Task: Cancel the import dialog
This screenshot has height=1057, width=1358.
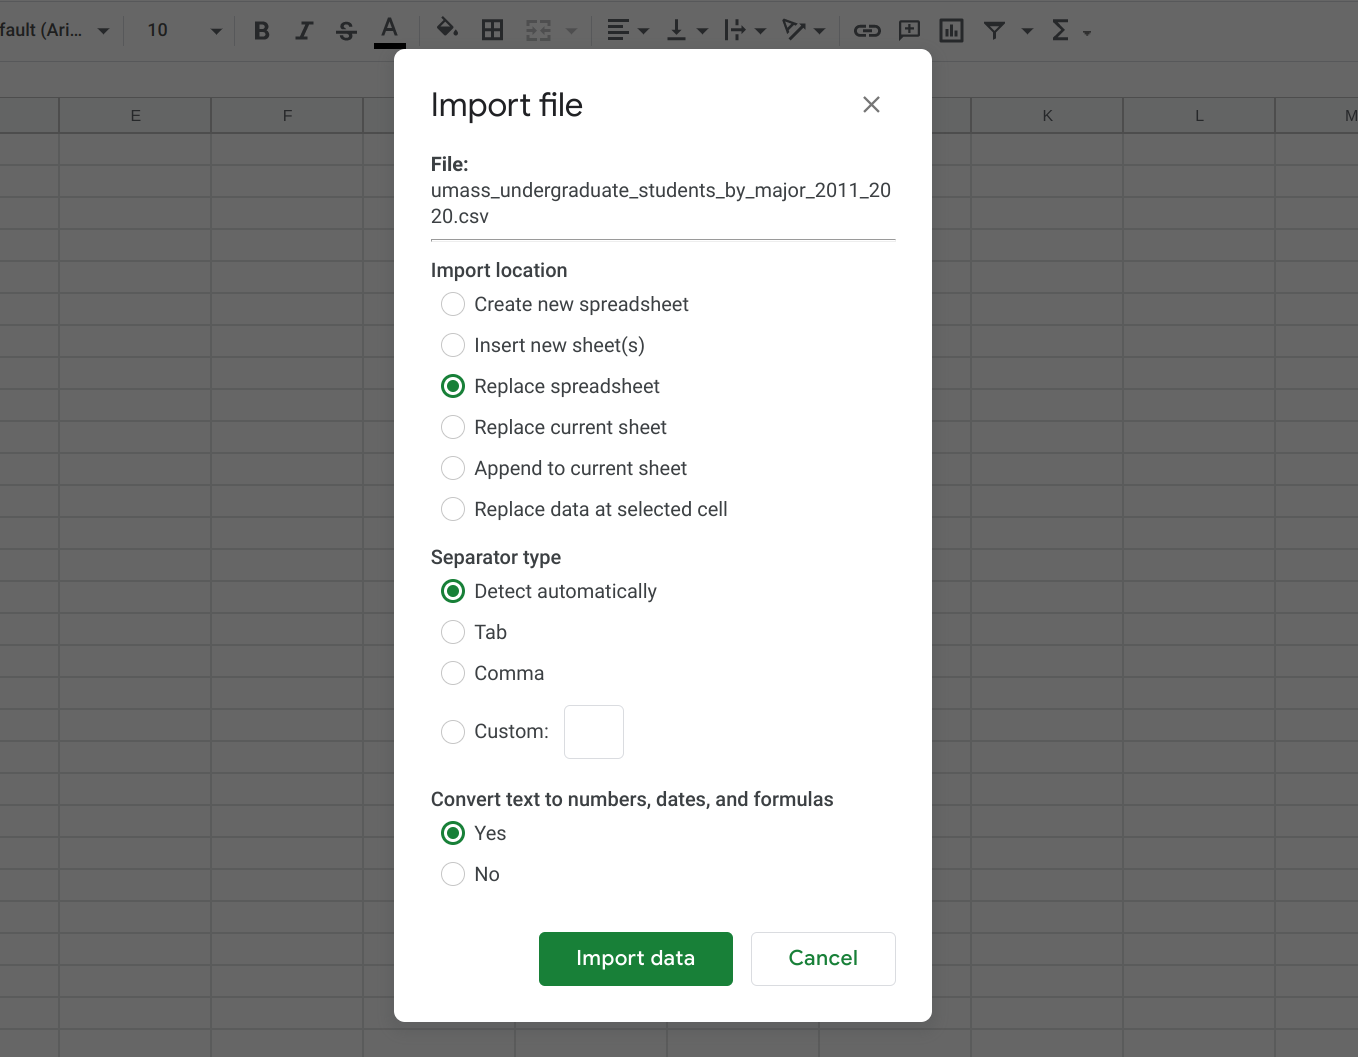Action: click(822, 958)
